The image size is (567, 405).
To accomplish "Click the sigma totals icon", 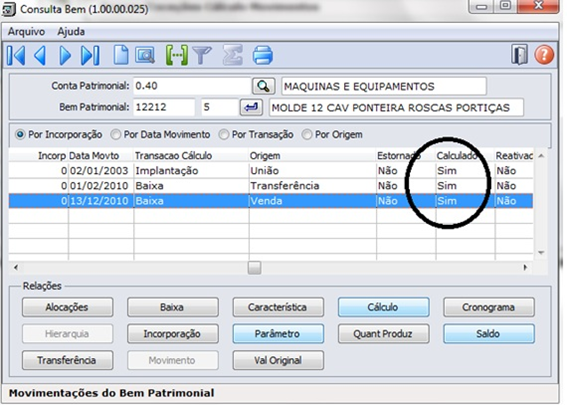I will click(233, 55).
